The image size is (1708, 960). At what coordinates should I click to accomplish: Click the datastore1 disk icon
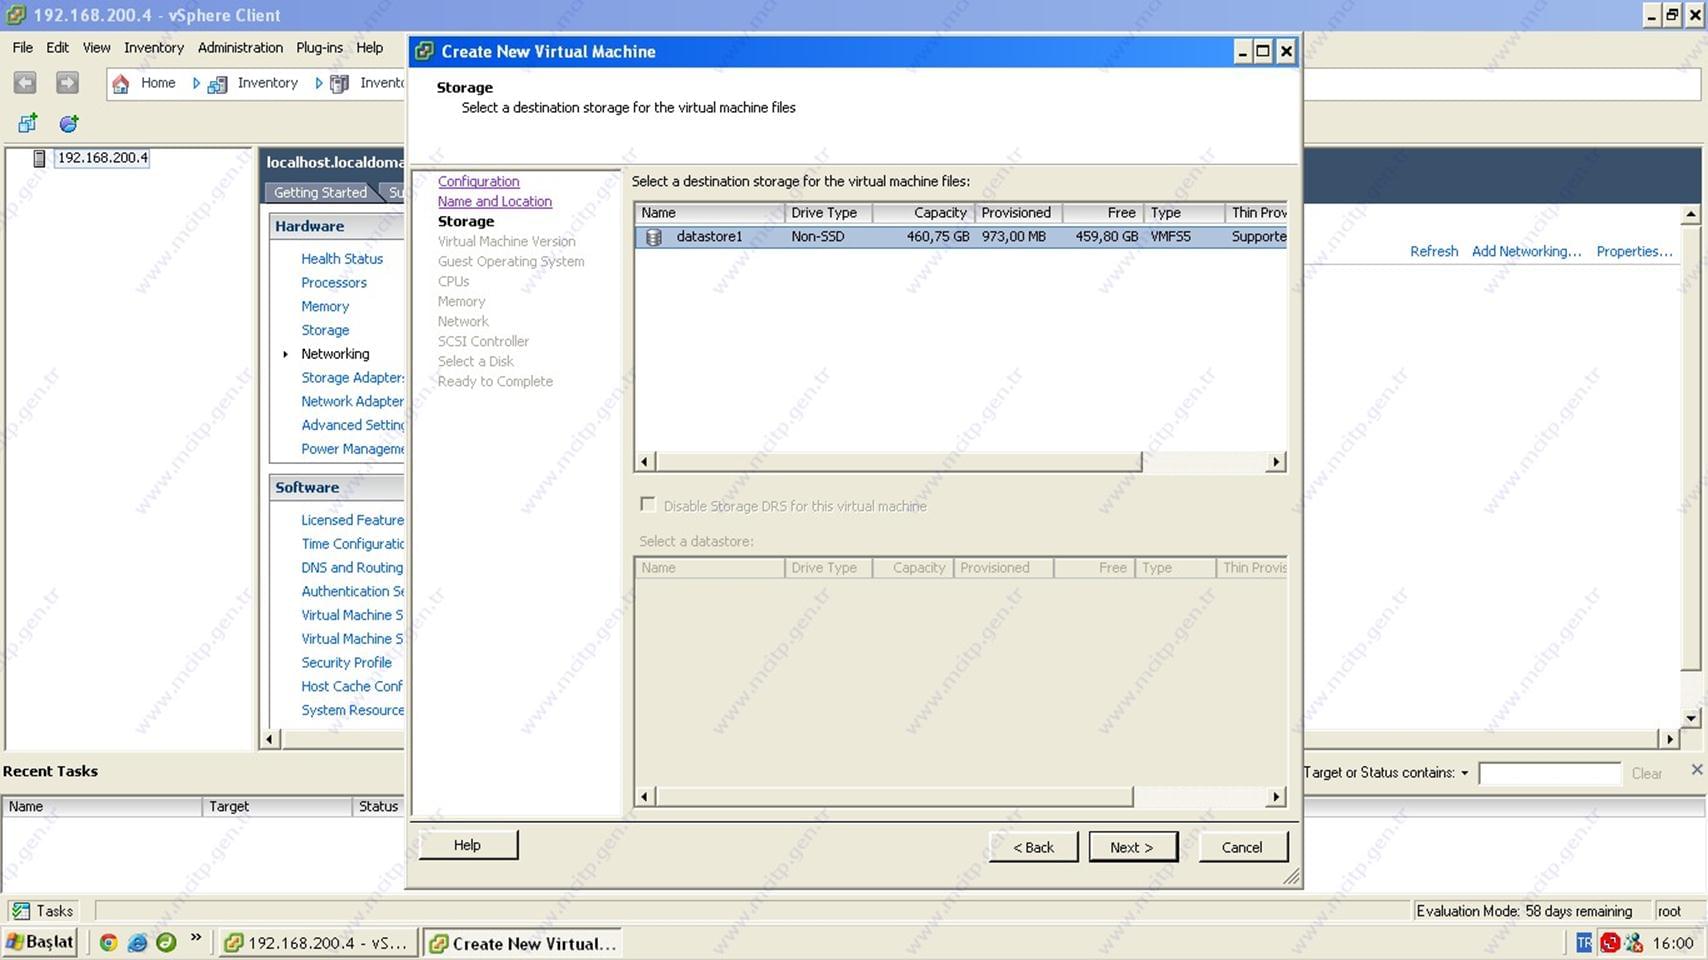tap(654, 237)
